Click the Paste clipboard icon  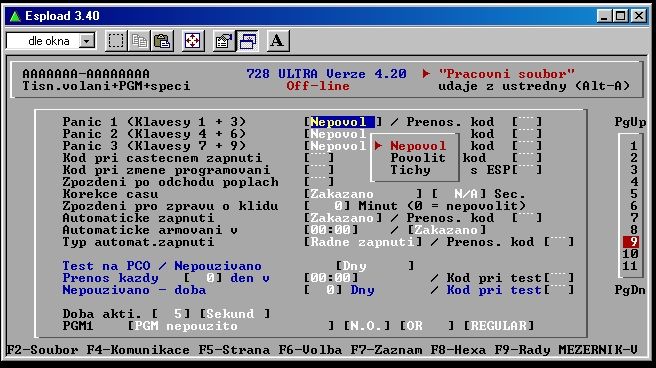click(x=162, y=41)
